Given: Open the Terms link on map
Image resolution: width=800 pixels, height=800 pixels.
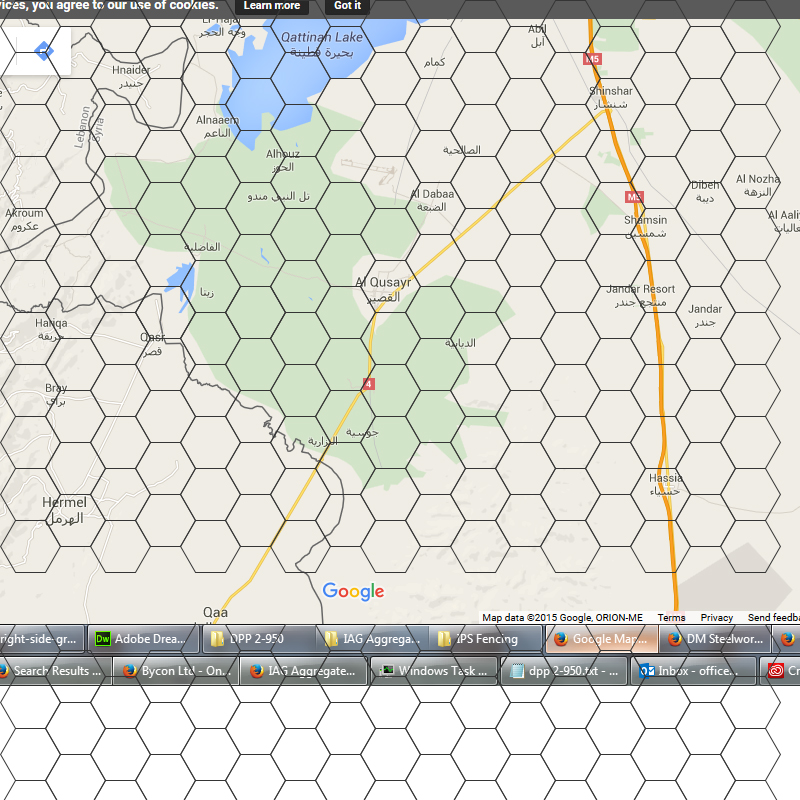Looking at the screenshot, I should (671, 617).
